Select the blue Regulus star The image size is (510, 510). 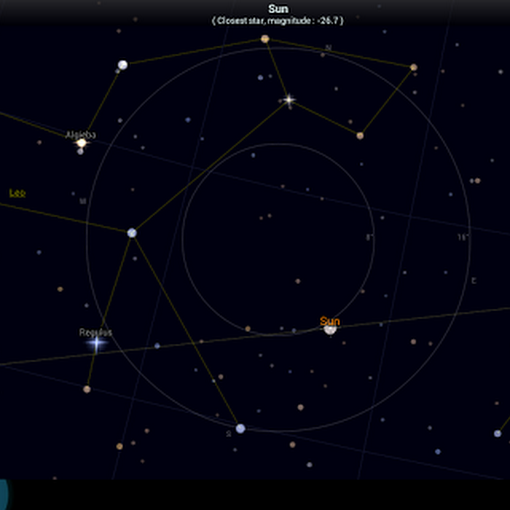pos(96,344)
